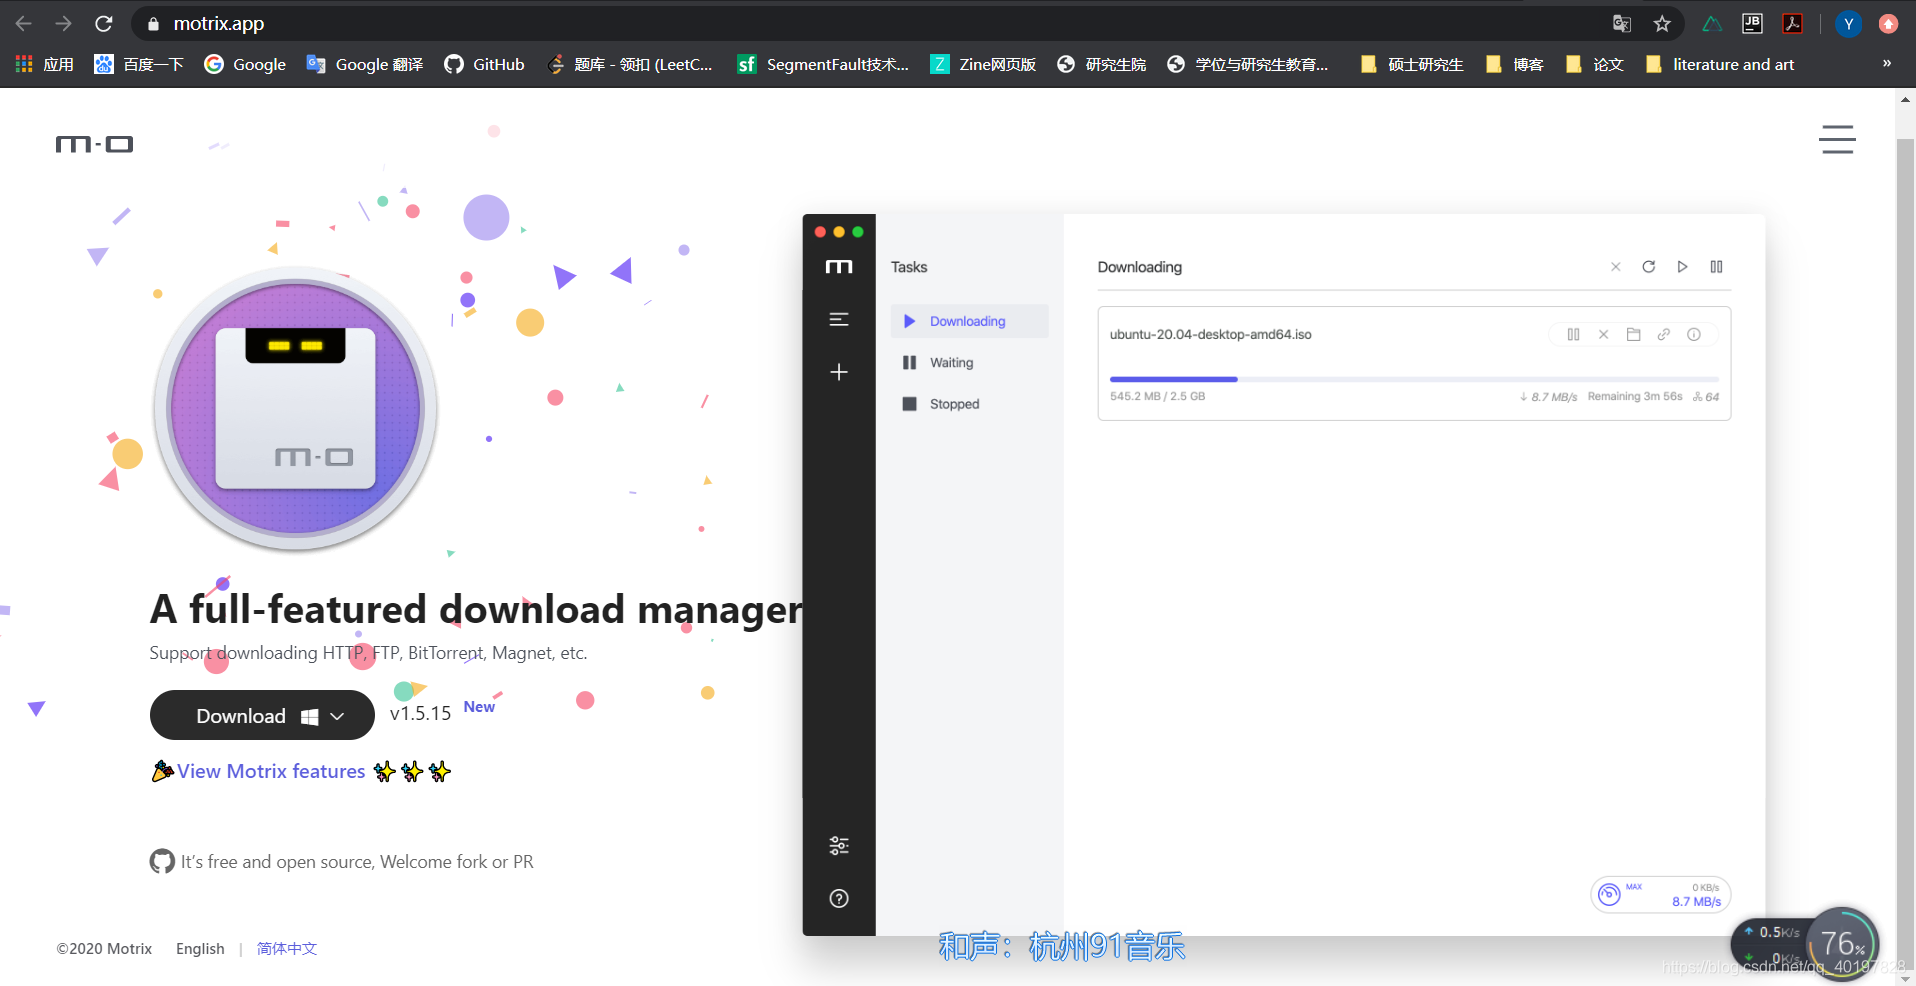Open the 百度一下 bookmark

click(x=139, y=64)
